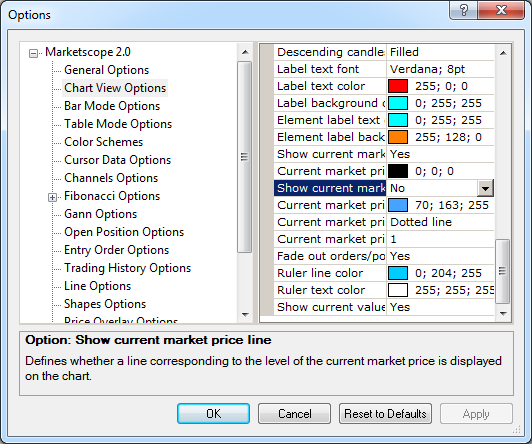Select the Label text color row label
Image resolution: width=532 pixels, height=444 pixels.
pyautogui.click(x=321, y=86)
